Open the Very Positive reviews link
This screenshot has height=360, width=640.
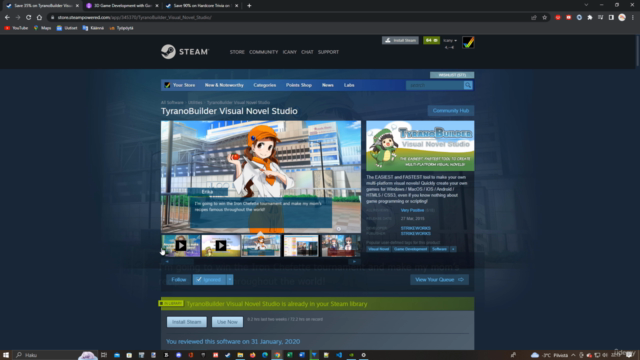tap(412, 210)
